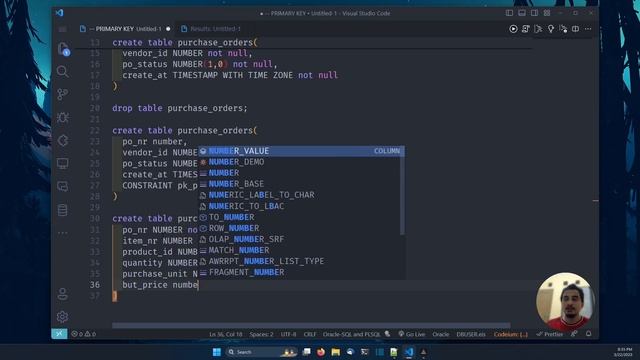640x360 pixels.
Task: Choose NUMERIC_TO_LBAC suggestion
Action: click(x=299, y=206)
